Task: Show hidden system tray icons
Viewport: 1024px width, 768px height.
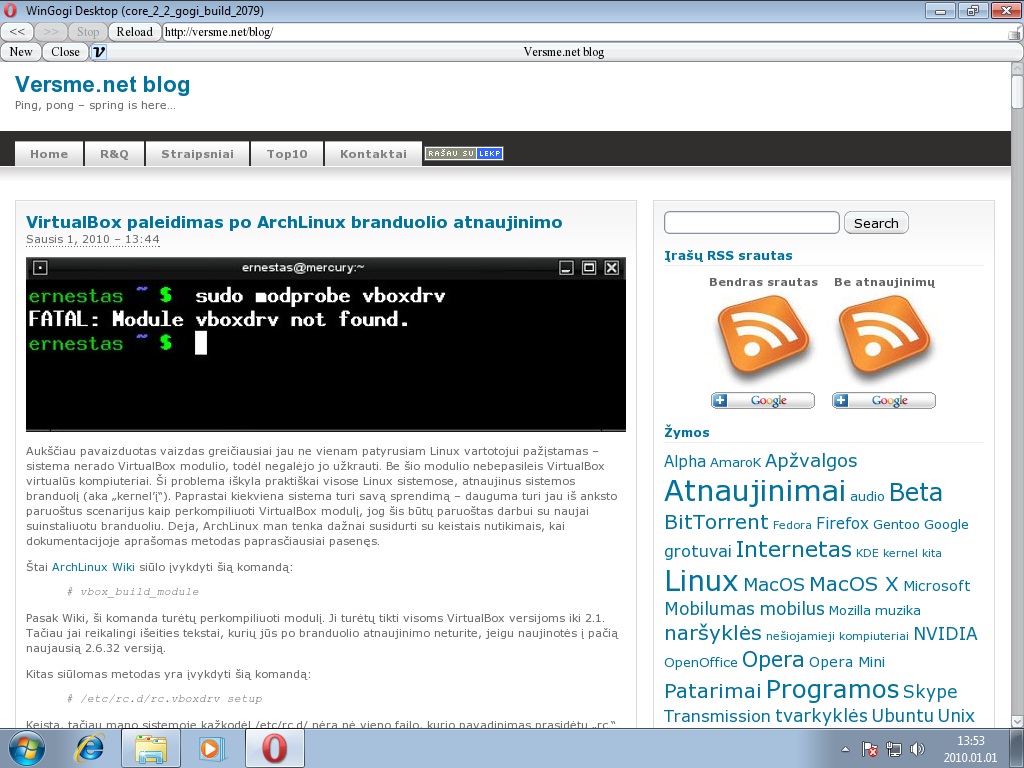Action: [x=845, y=750]
